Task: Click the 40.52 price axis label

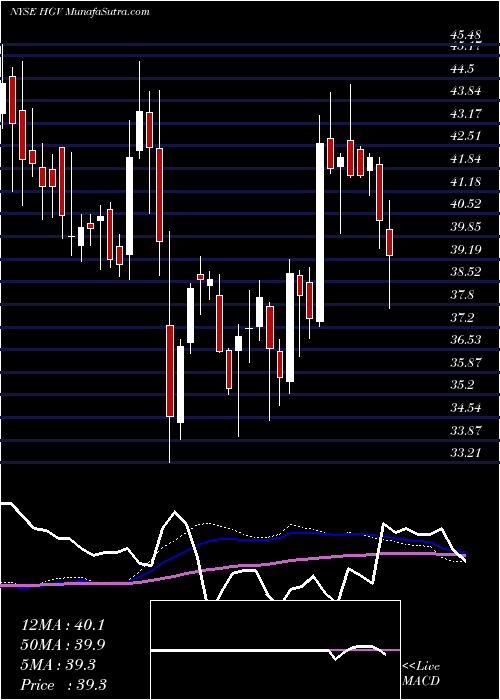Action: tap(466, 204)
